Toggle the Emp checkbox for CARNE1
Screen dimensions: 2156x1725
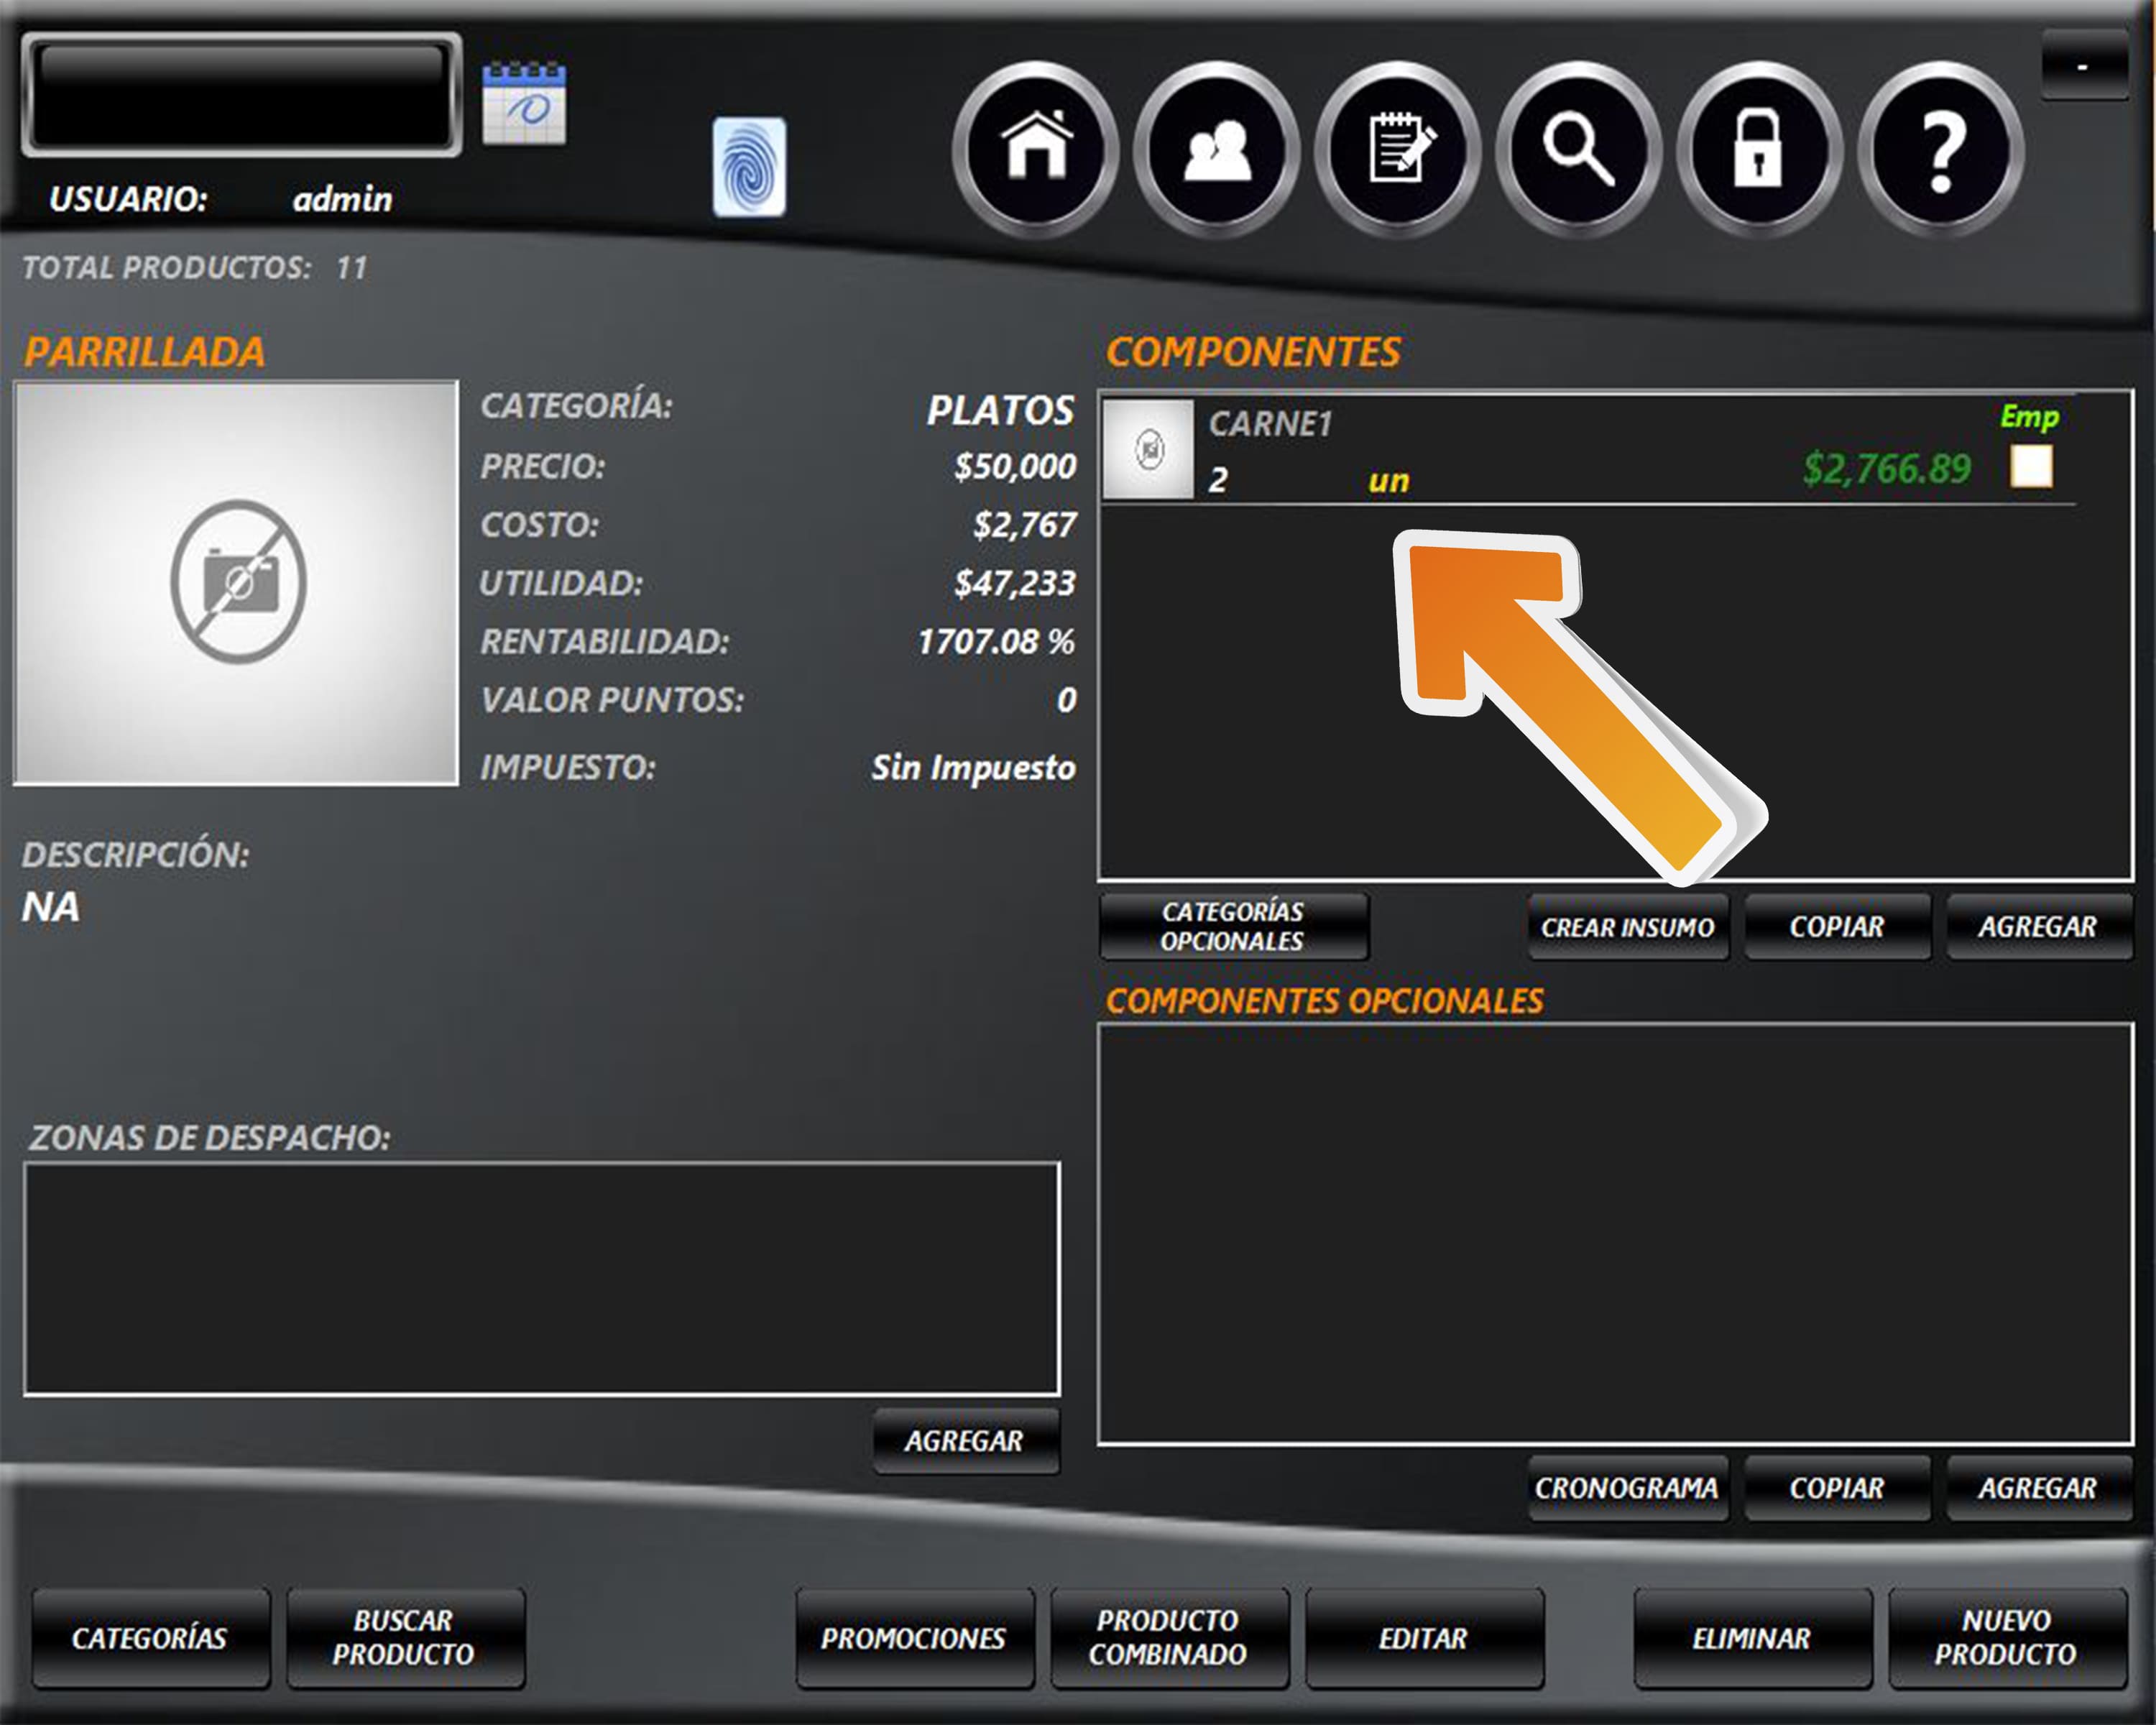point(2031,466)
